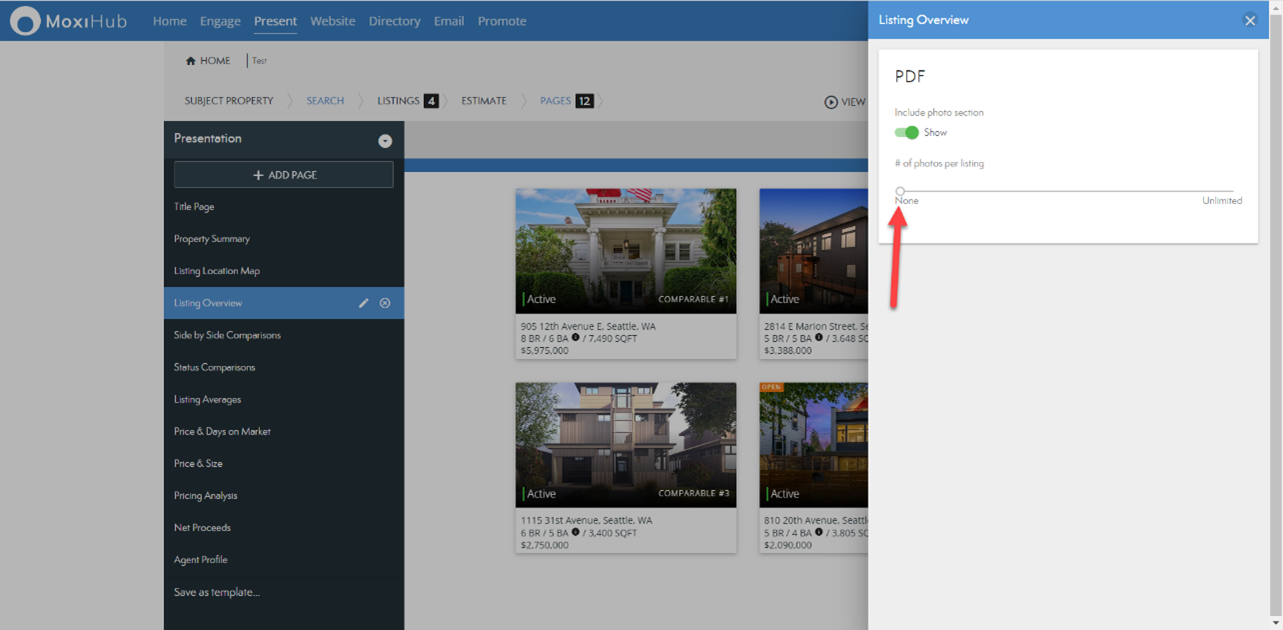Screen dimensions: 1283x630
Task: Click the Add Page button
Action: [284, 175]
